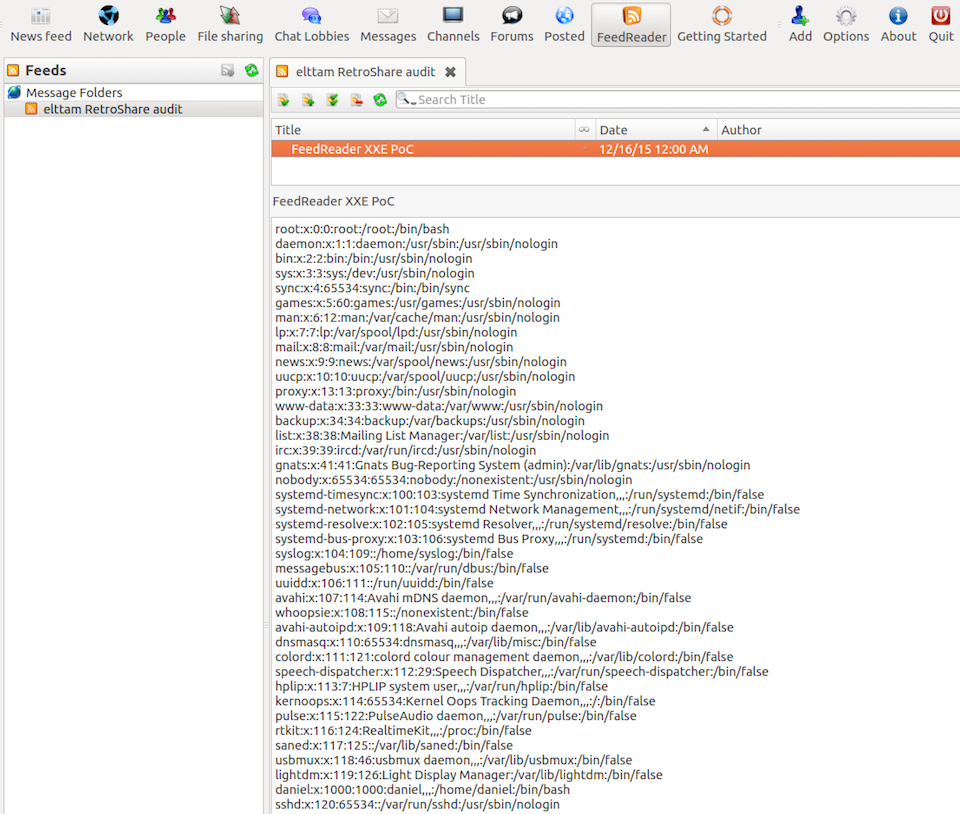Select Message Folders in the feed tree
This screenshot has width=960, height=814.
[74, 92]
